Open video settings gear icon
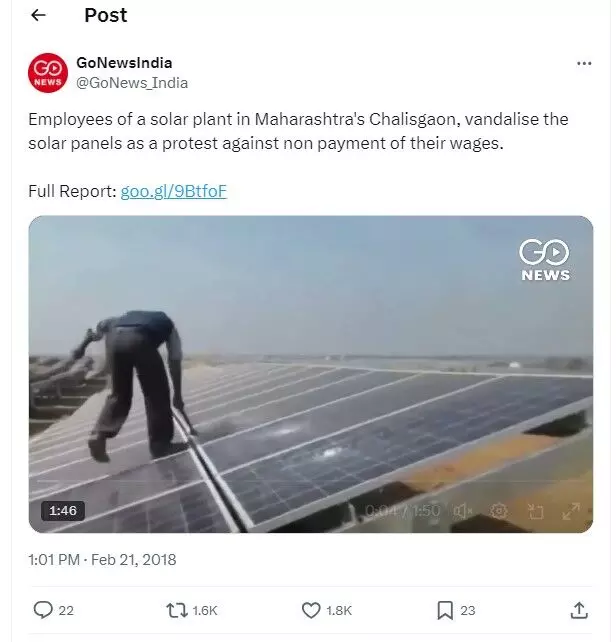Viewport: 616px width, 642px height. click(x=498, y=511)
